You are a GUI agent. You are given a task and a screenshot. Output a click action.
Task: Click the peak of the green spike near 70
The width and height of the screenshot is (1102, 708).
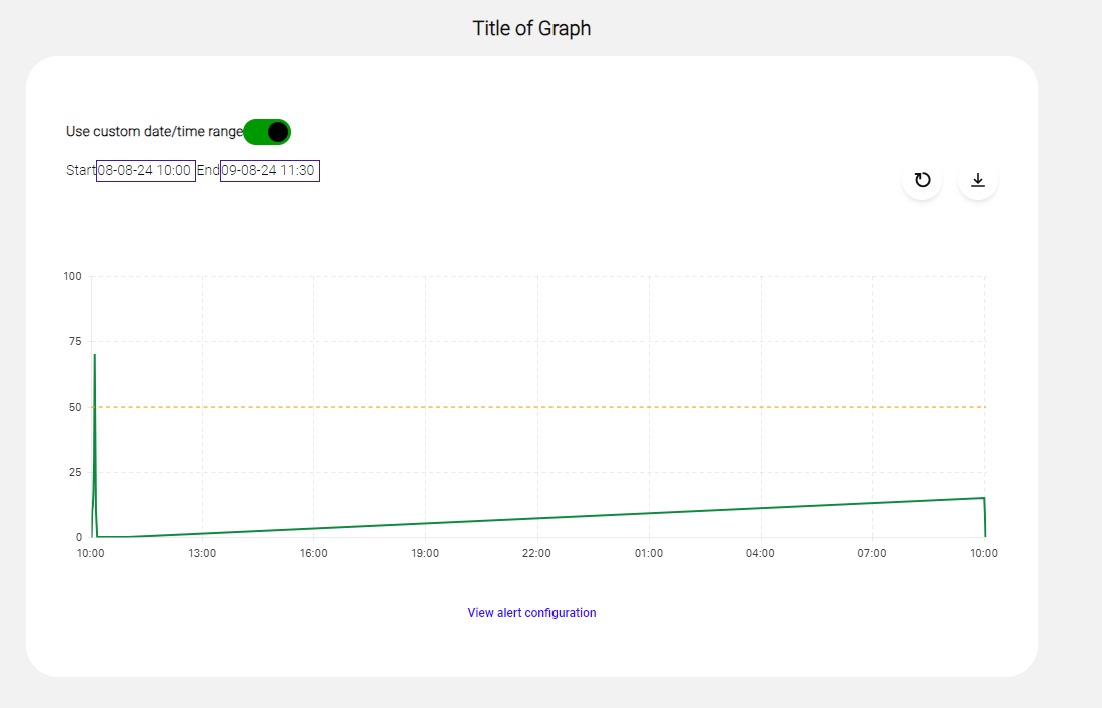[94, 355]
